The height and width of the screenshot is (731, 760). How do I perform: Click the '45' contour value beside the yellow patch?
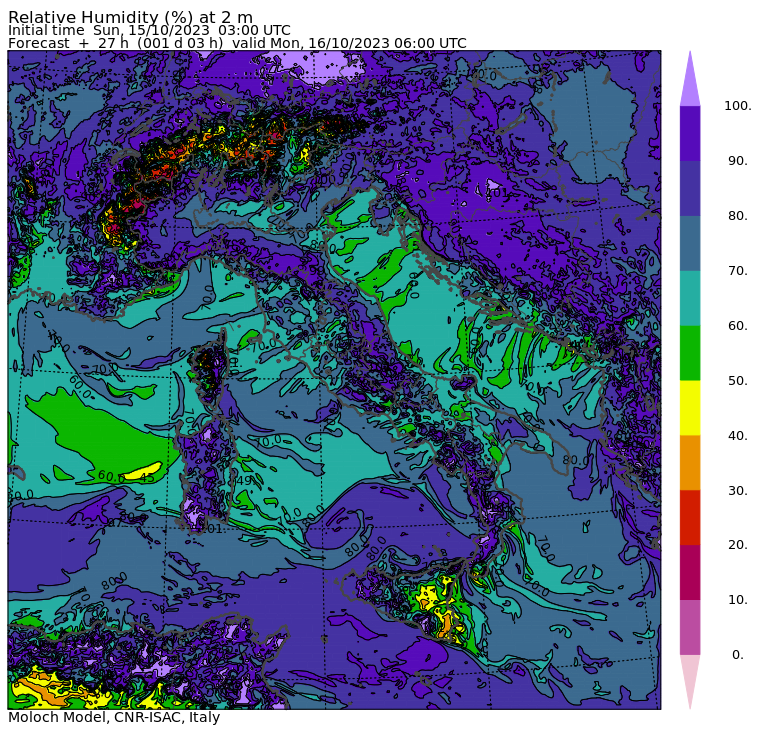146,478
